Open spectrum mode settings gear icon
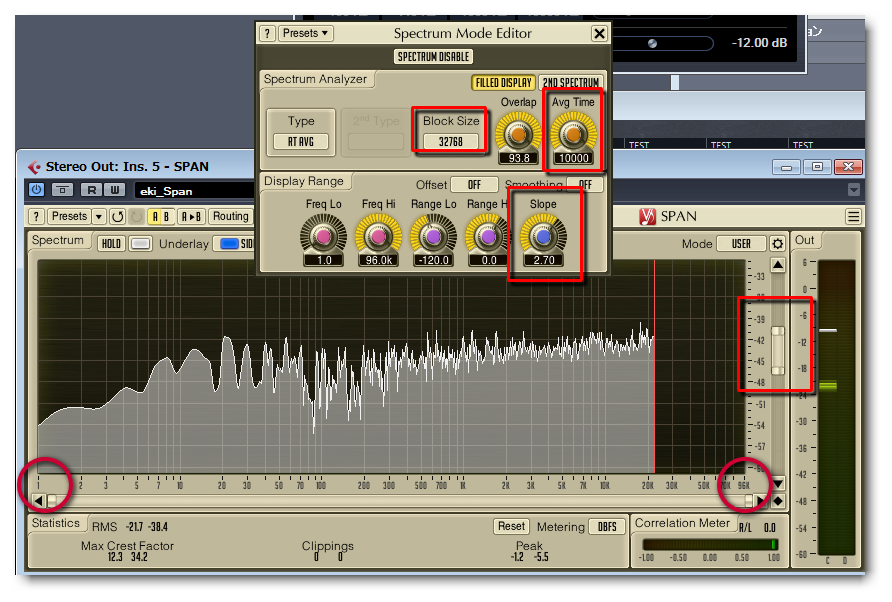The height and width of the screenshot is (602, 892). 777,244
